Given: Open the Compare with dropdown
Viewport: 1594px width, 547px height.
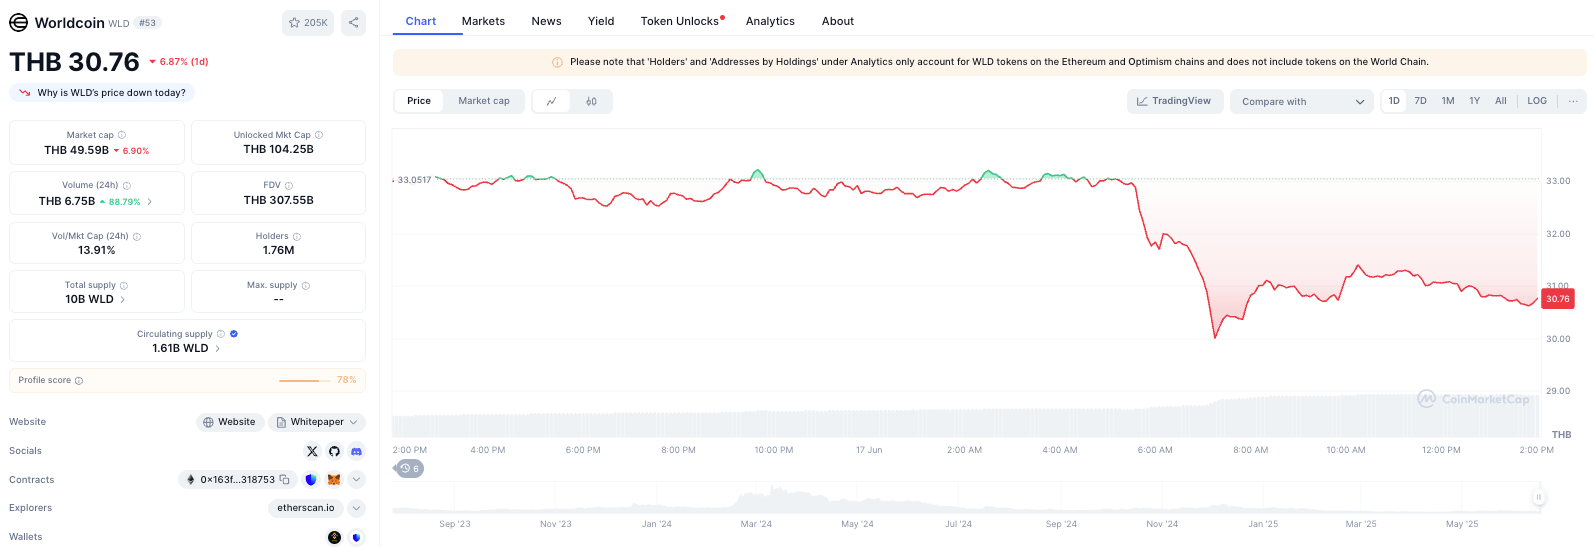Looking at the screenshot, I should [1302, 102].
